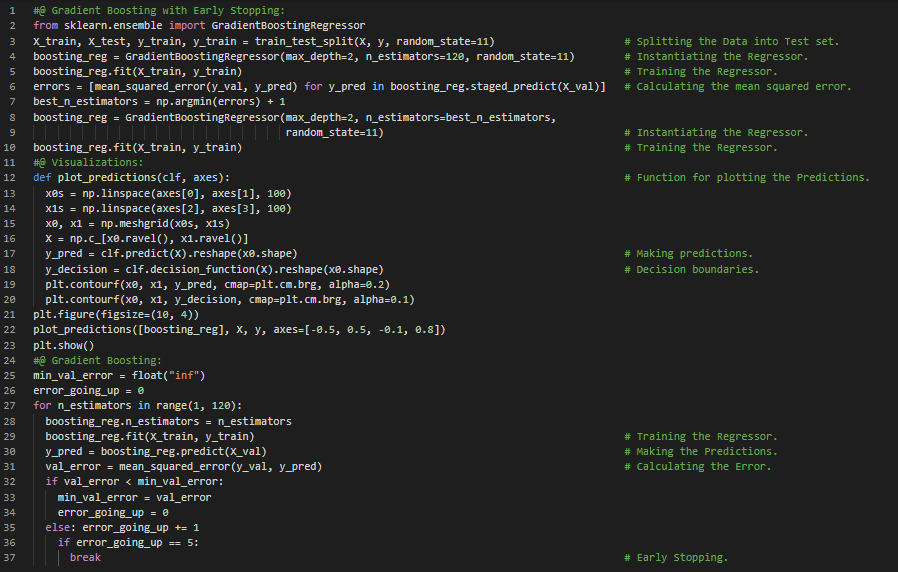Screen dimensions: 898x572
Task: Click line number 12 in the gutter
Action: [x=9, y=177]
